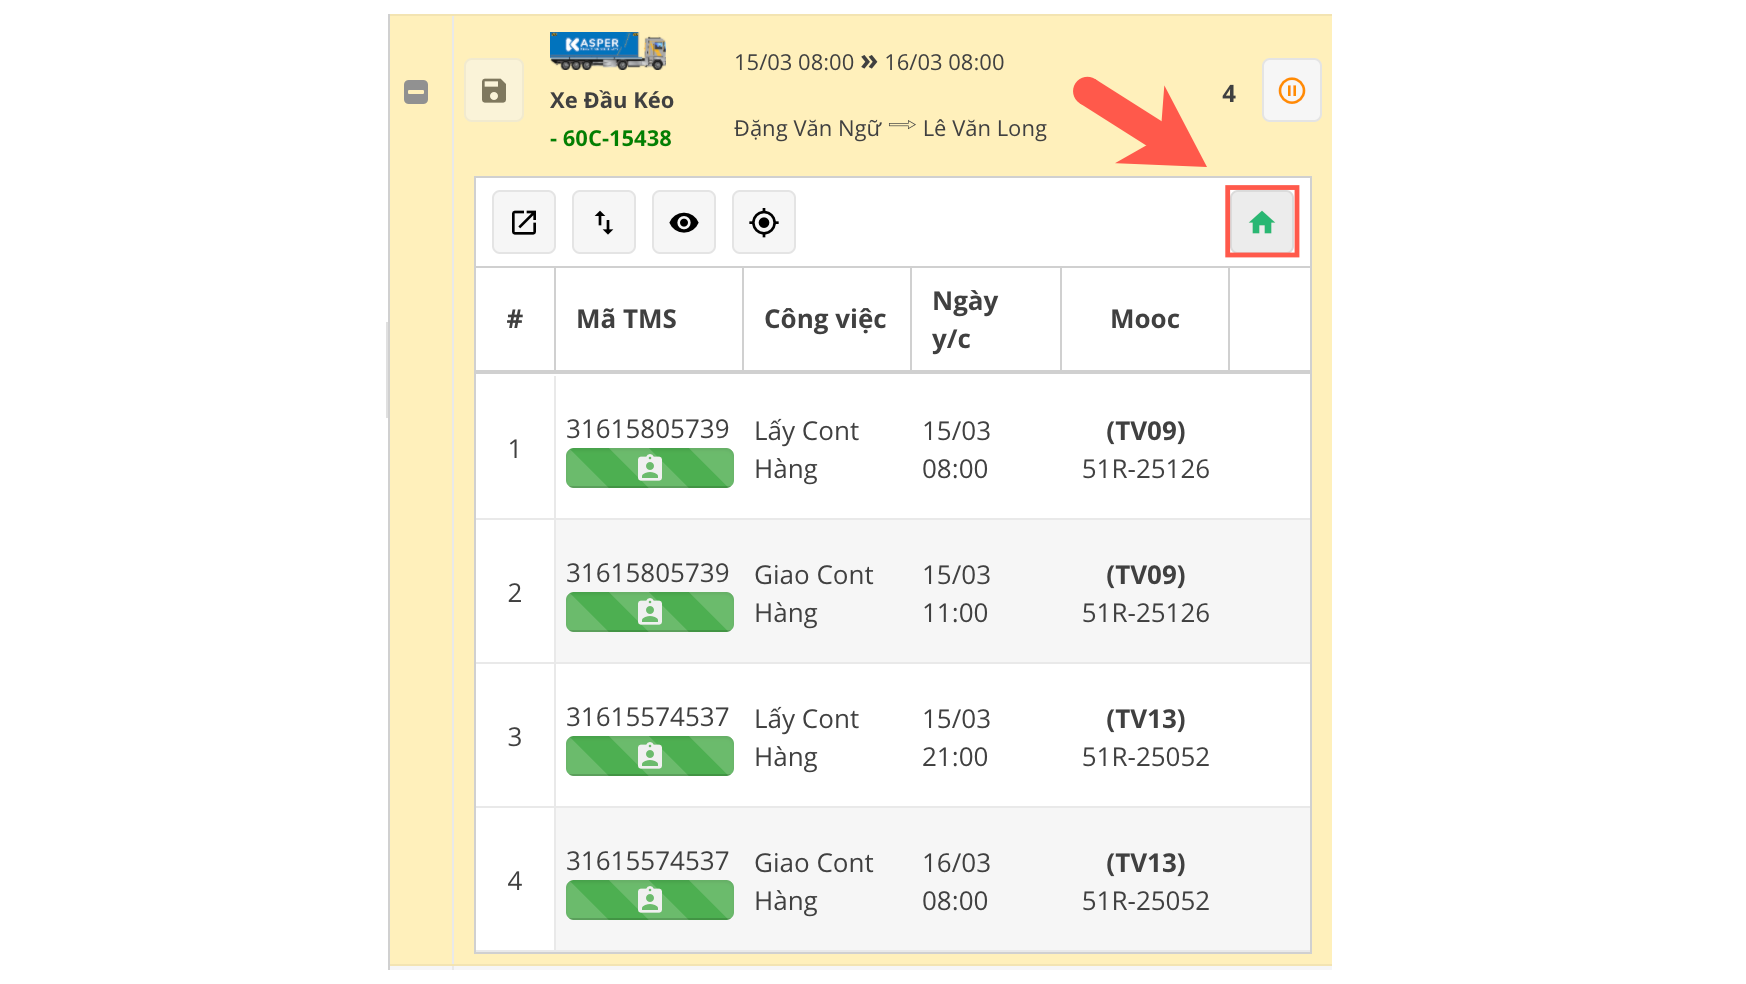Image resolution: width=1746 pixels, height=984 pixels.
Task: Click the Công việc column header
Action: [825, 319]
